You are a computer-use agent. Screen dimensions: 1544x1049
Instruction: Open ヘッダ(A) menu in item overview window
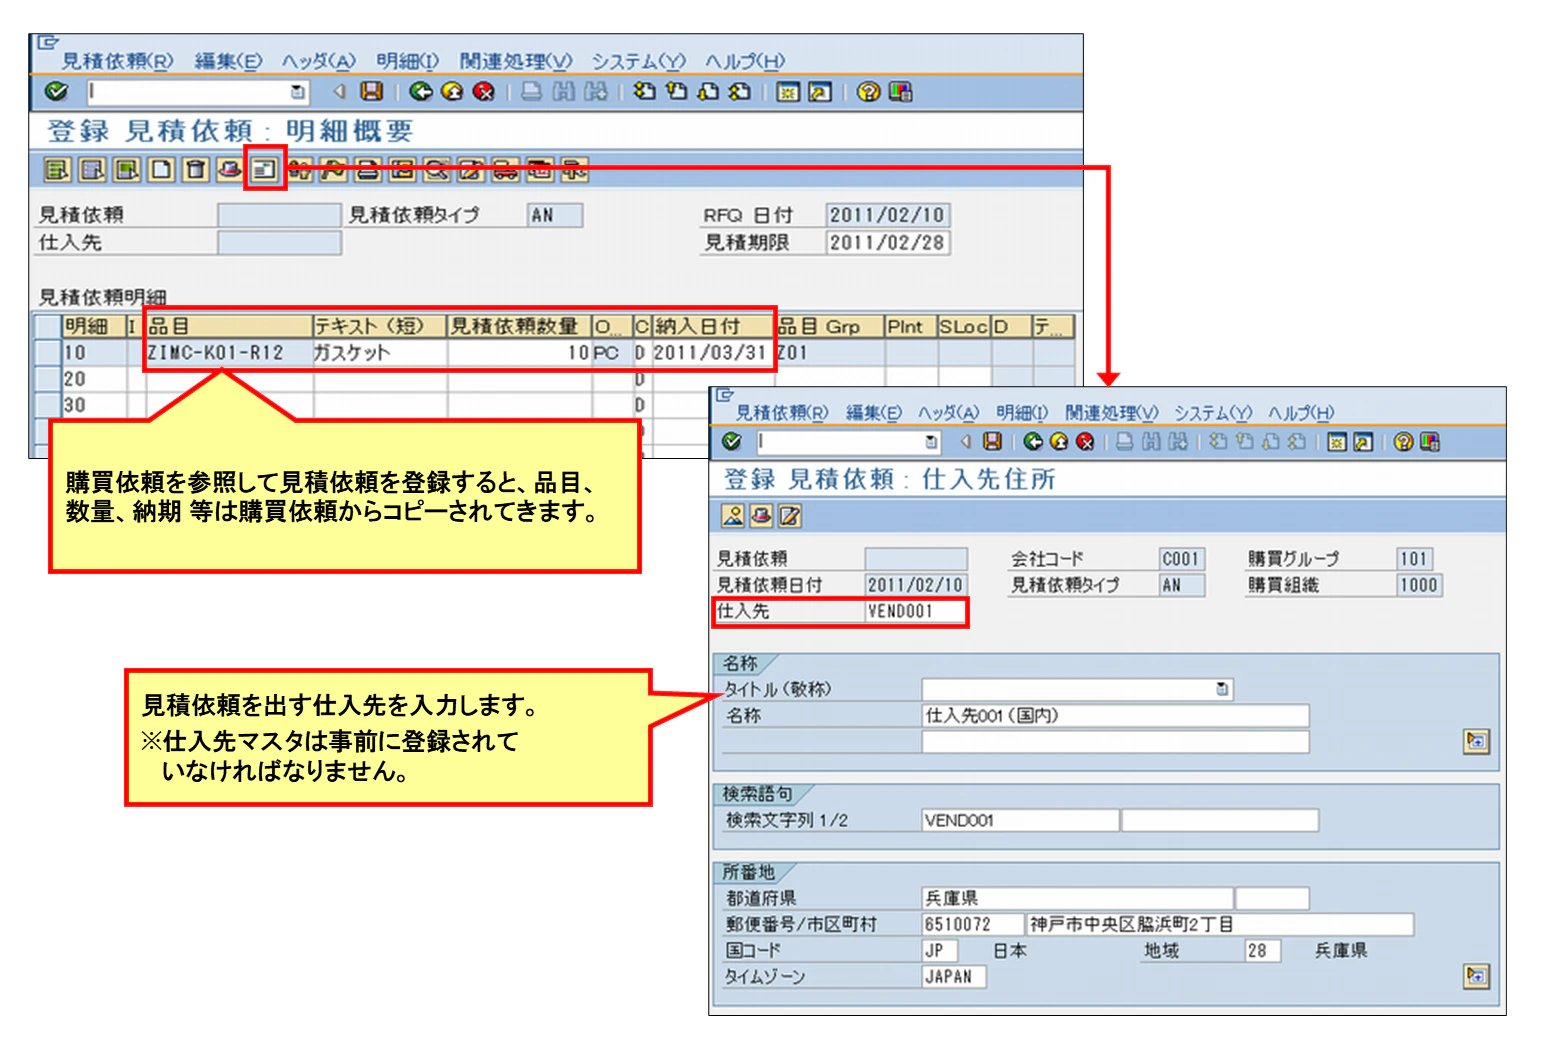point(318,61)
